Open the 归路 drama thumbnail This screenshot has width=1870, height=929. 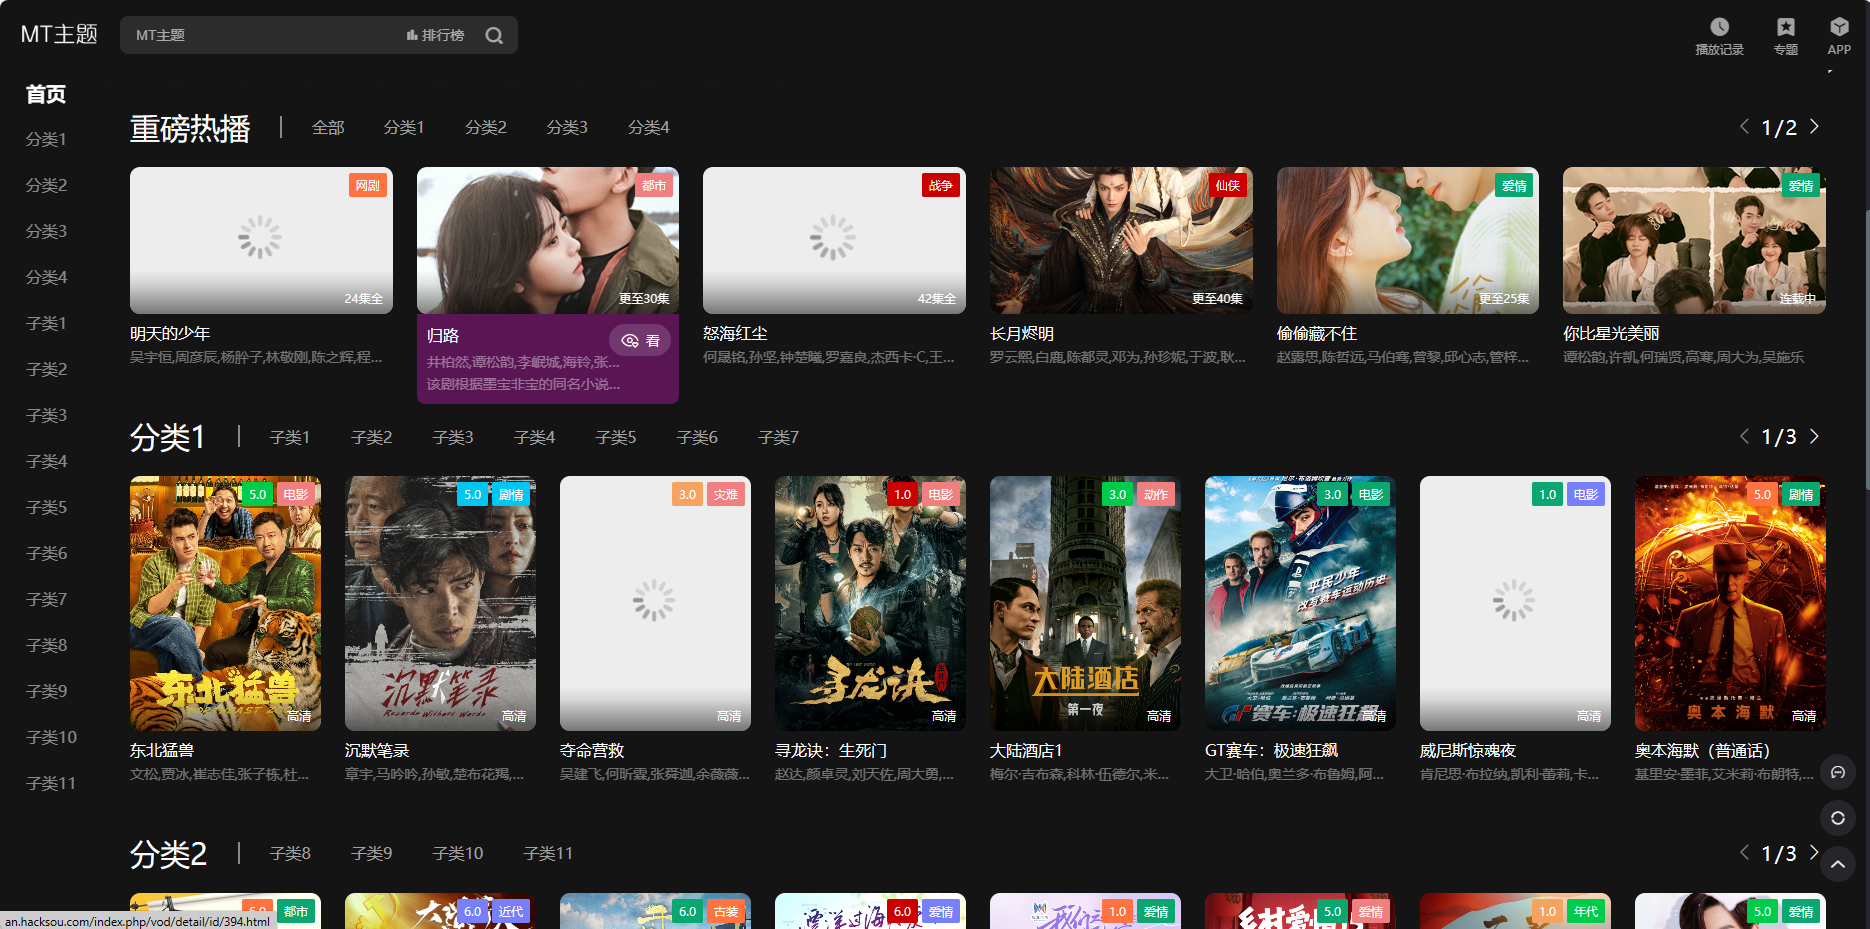tap(548, 240)
